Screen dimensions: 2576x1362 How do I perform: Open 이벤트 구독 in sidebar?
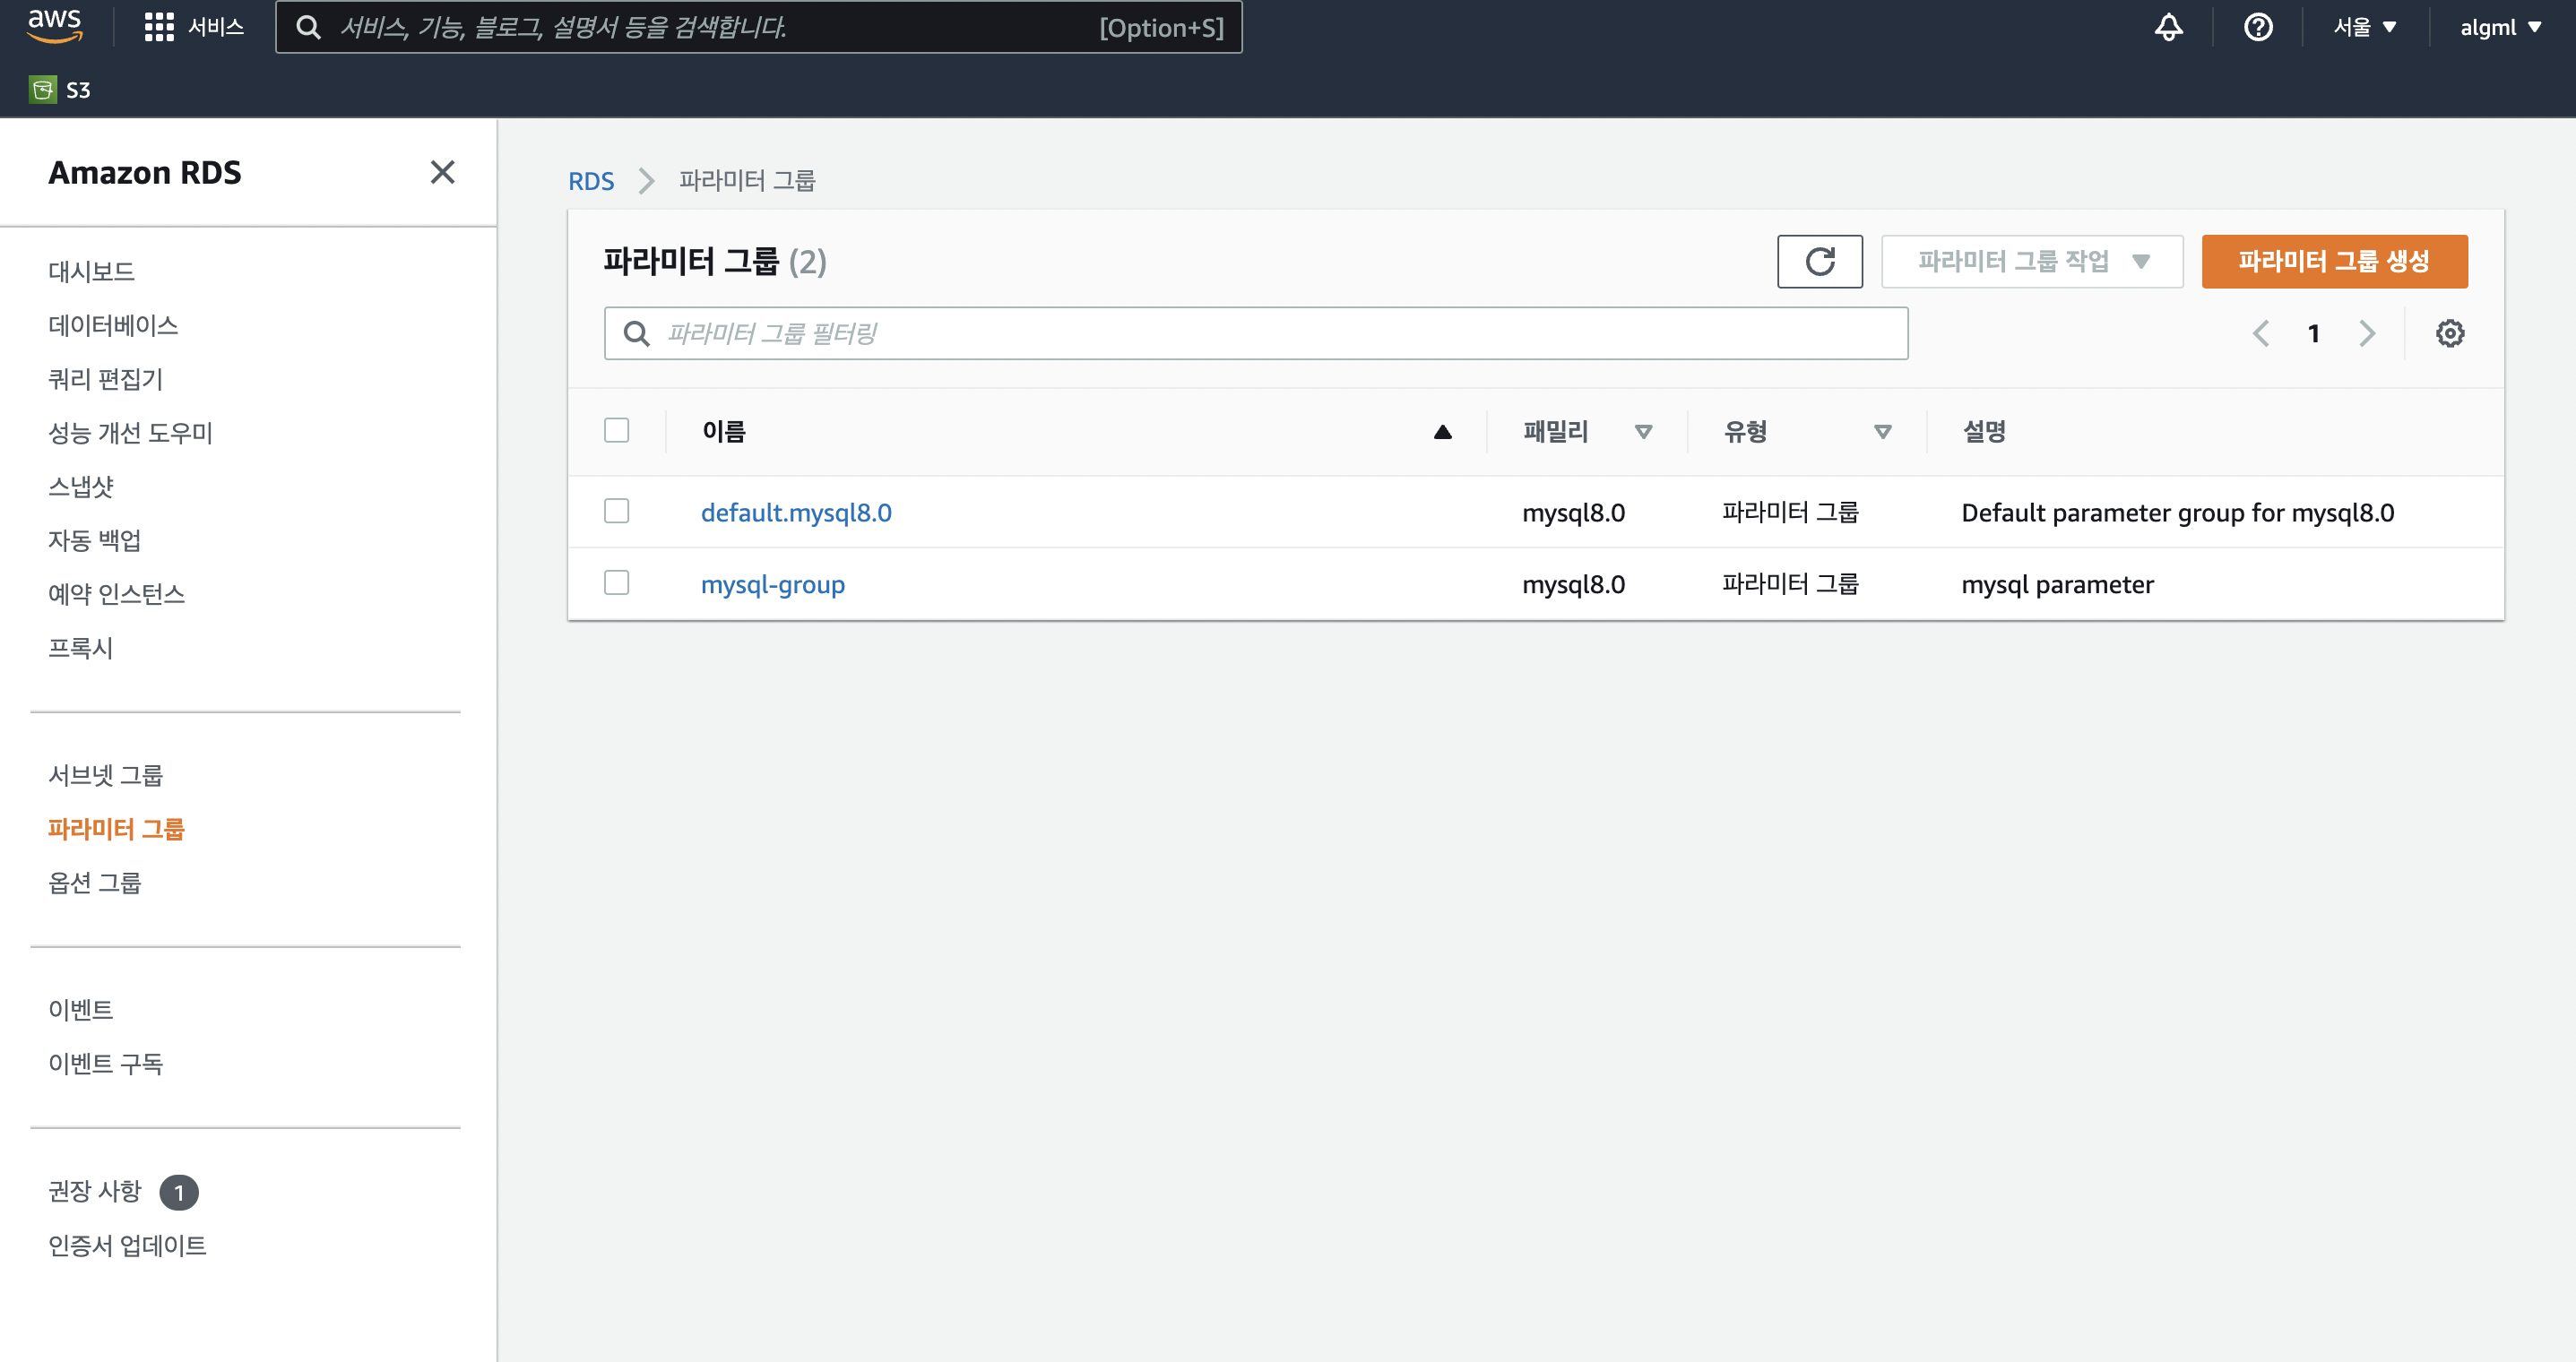point(105,1064)
